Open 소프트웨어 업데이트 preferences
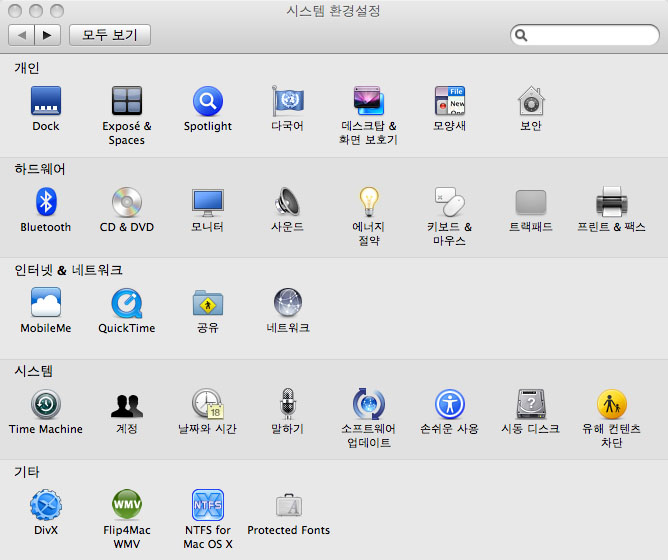The image size is (668, 560). pyautogui.click(x=369, y=404)
